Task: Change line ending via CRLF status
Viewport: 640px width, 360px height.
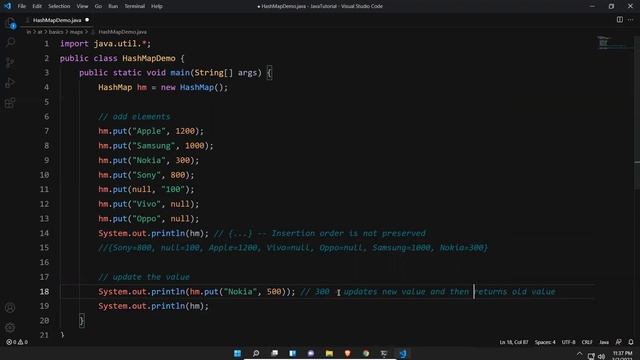Action: pos(587,342)
